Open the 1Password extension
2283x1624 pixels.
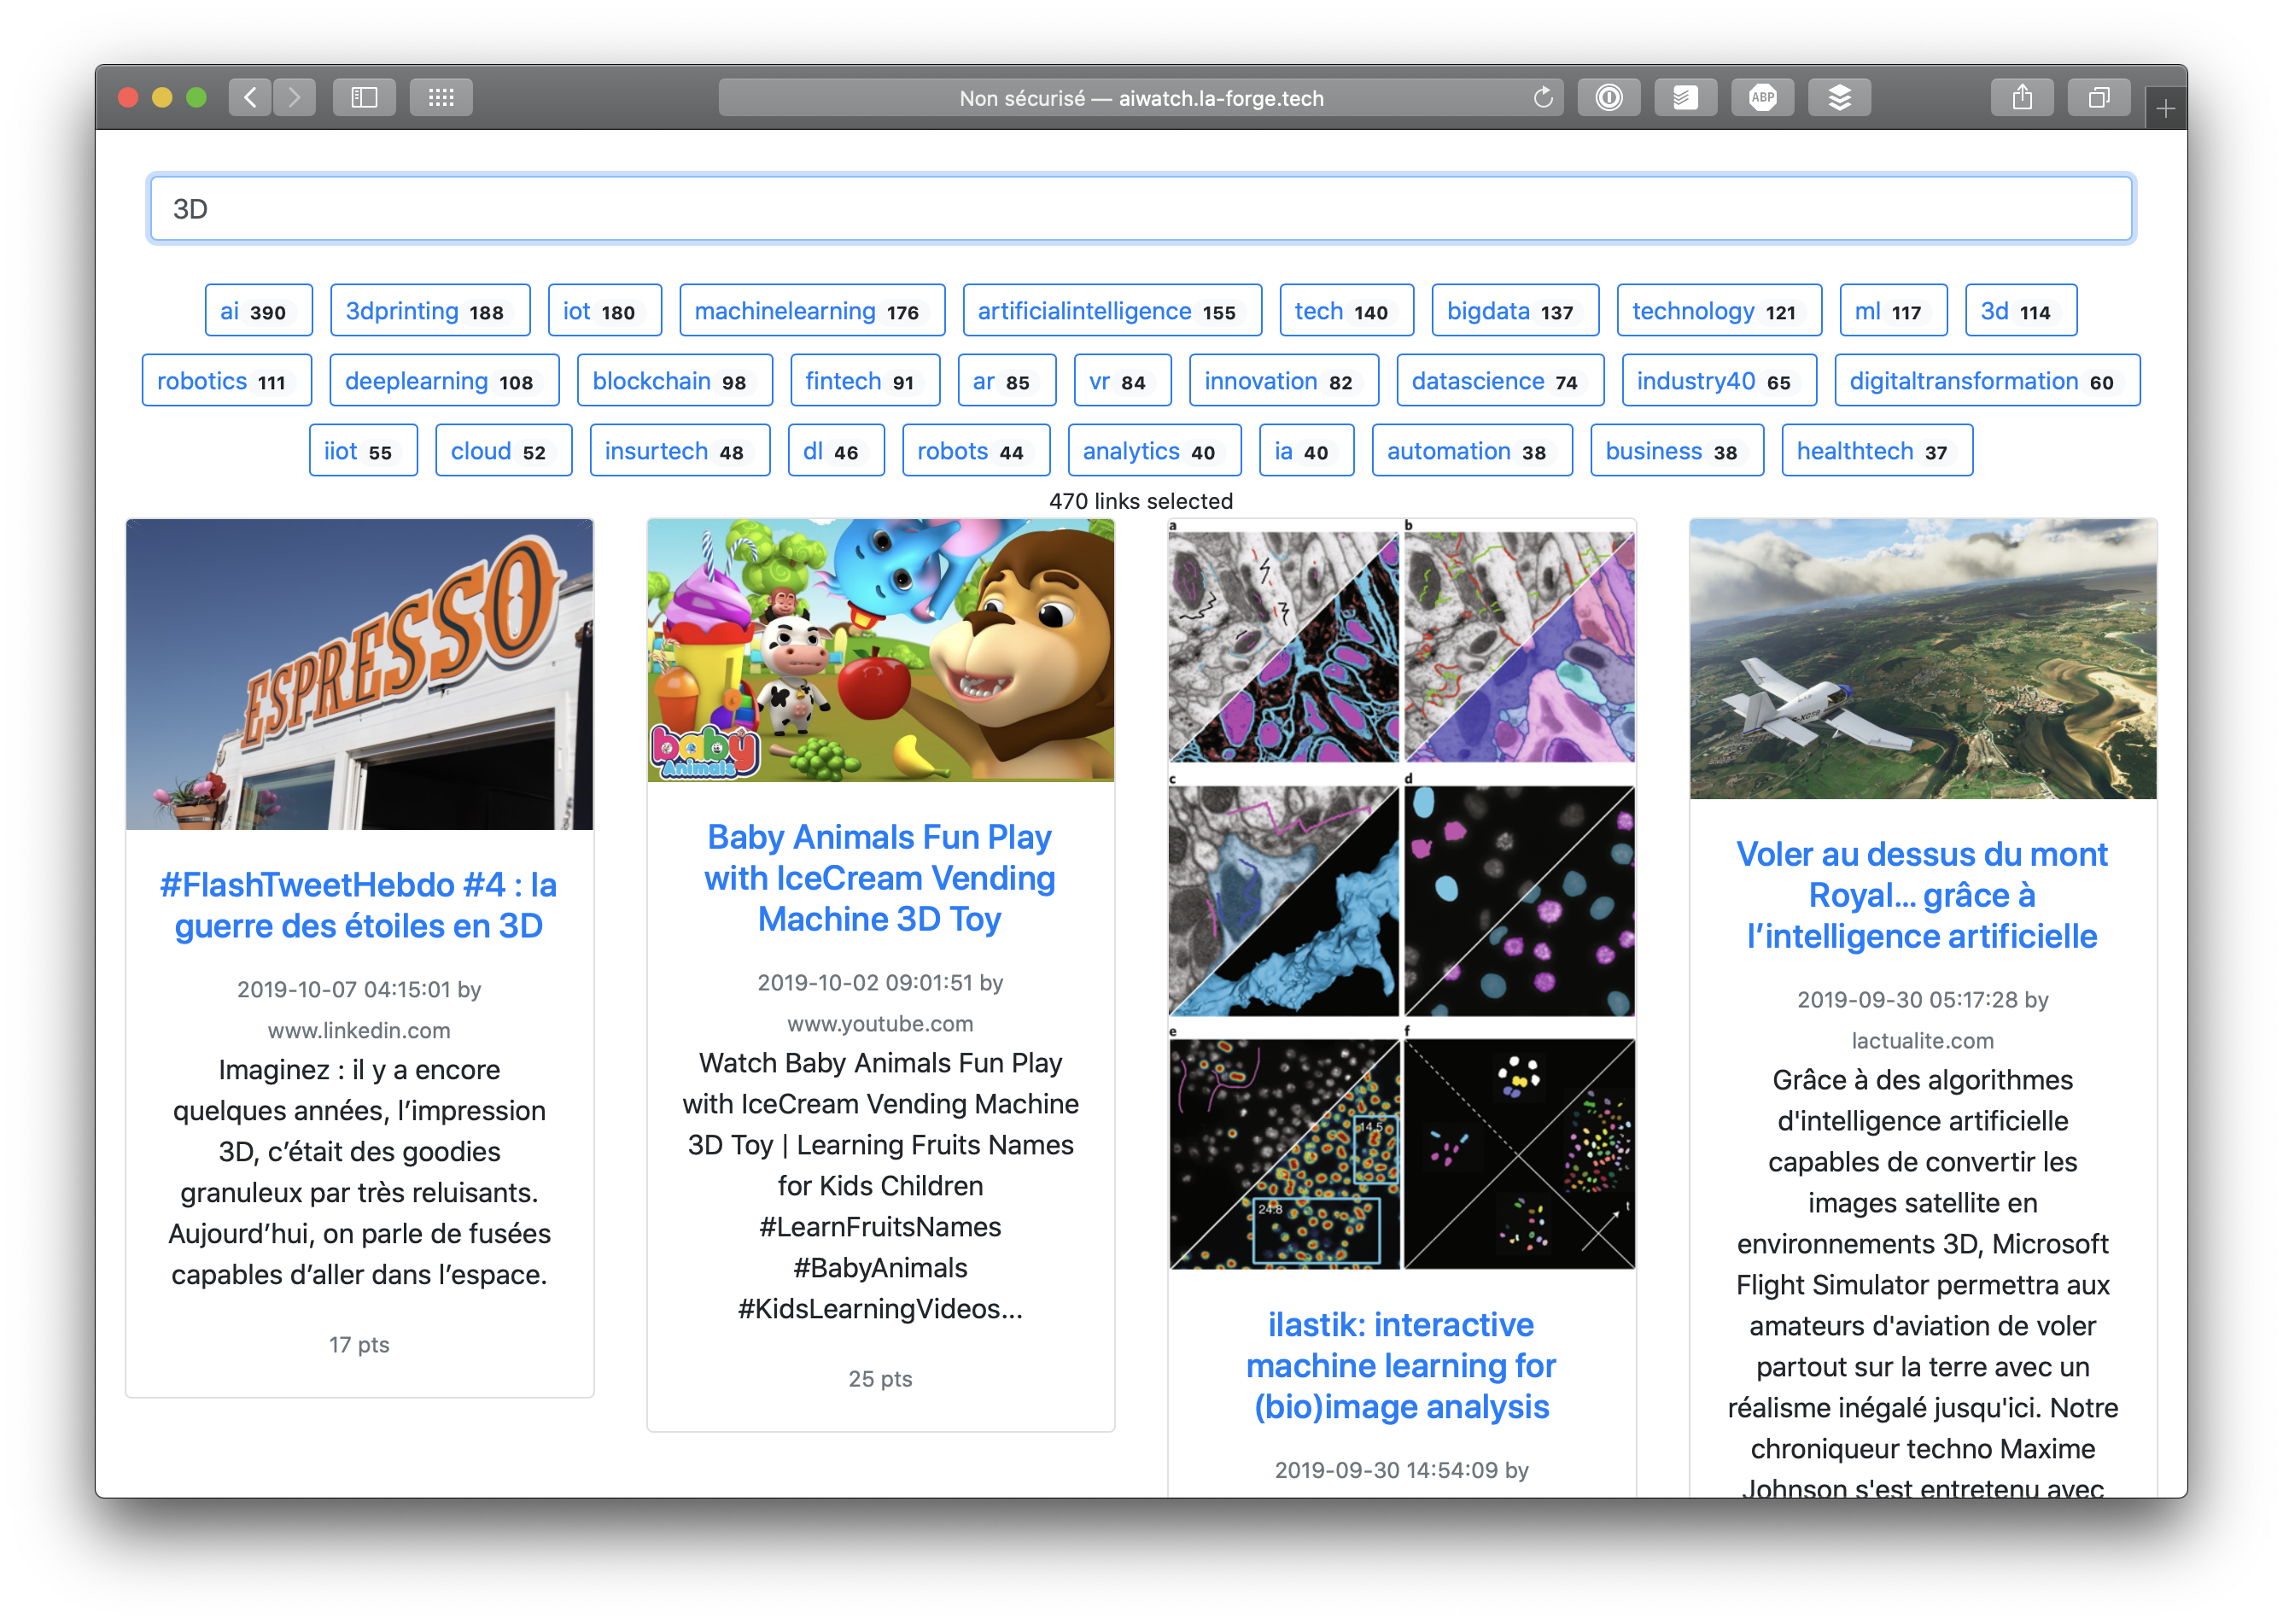point(1609,97)
